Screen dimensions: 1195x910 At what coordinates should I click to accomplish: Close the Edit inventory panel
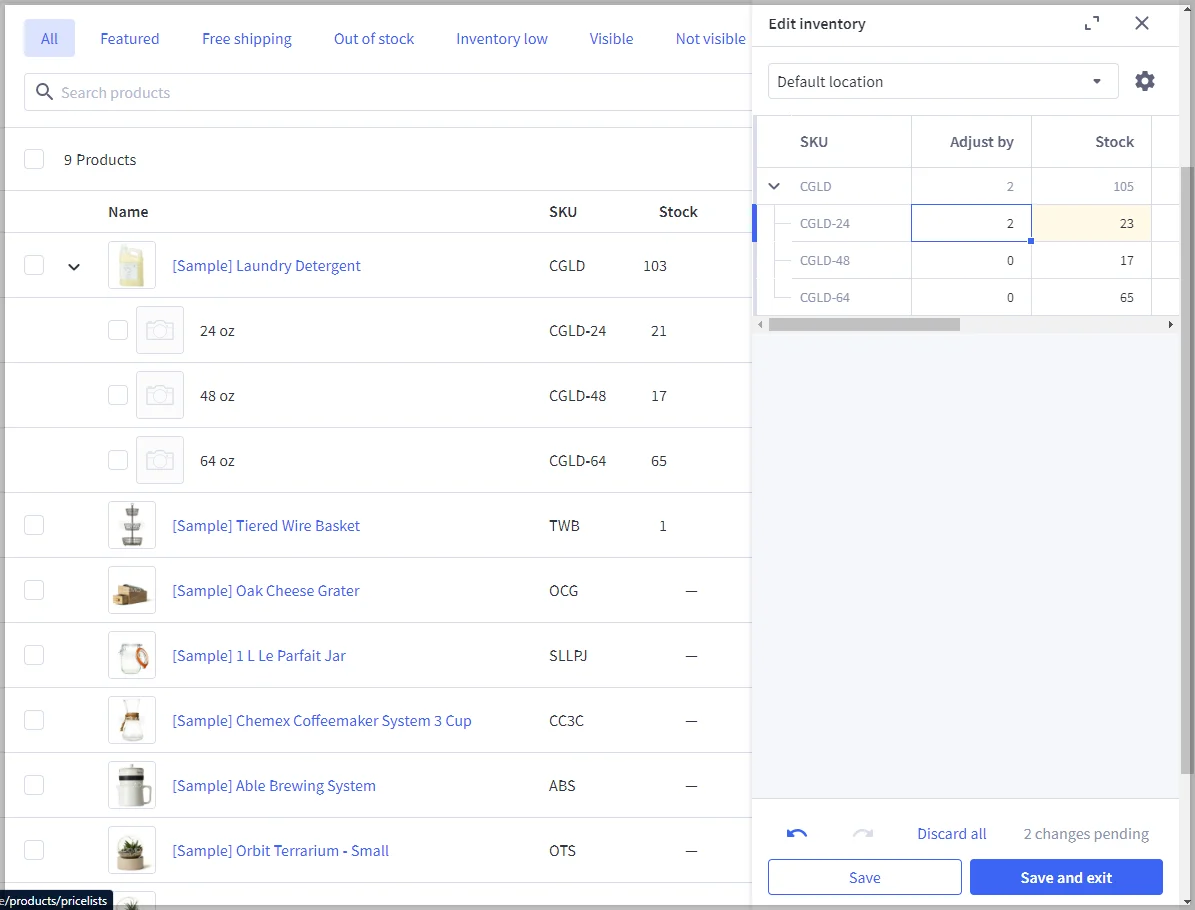1142,23
